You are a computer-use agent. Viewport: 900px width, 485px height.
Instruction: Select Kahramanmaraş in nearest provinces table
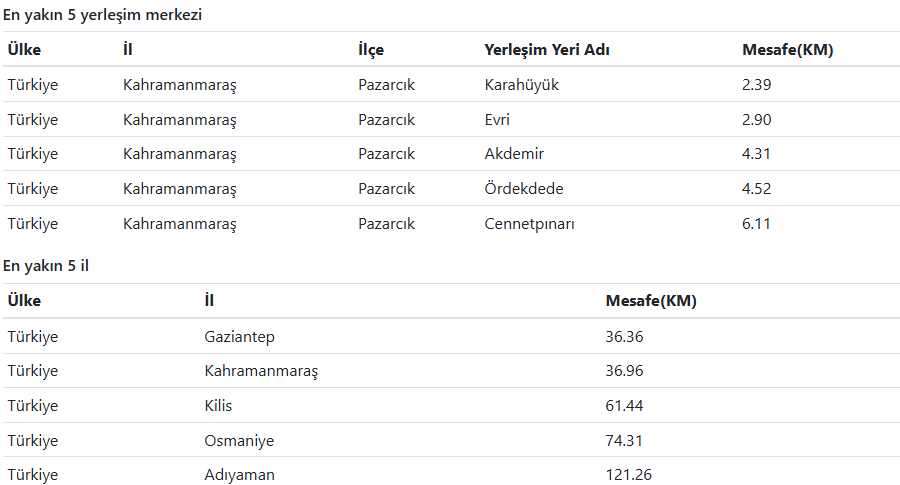pyautogui.click(x=261, y=371)
